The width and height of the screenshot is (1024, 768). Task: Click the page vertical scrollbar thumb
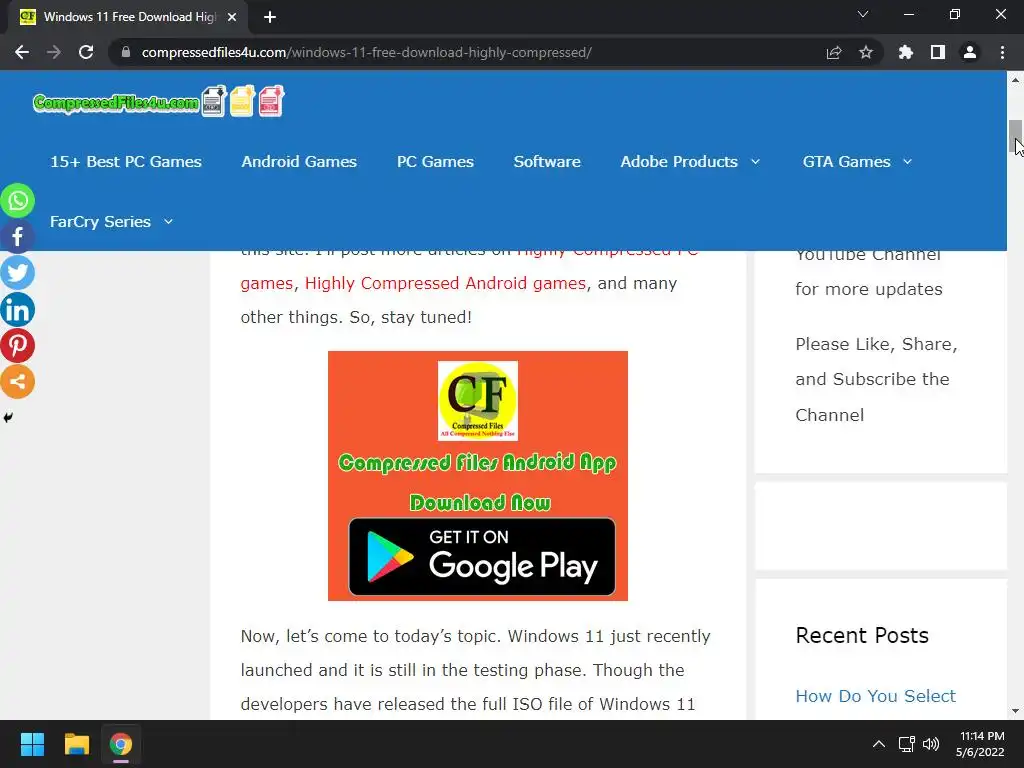point(1015,136)
